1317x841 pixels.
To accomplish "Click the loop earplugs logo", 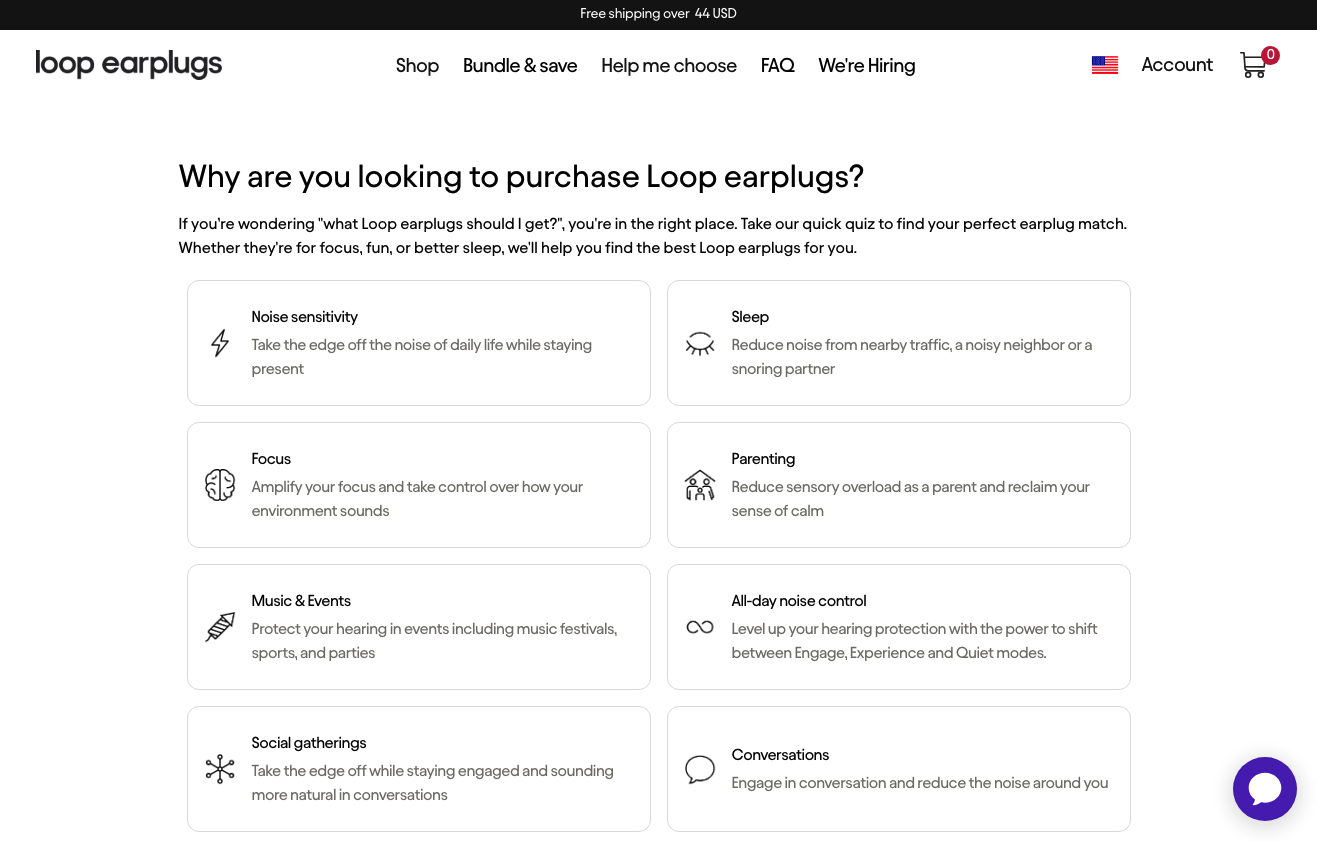I will click(x=129, y=64).
